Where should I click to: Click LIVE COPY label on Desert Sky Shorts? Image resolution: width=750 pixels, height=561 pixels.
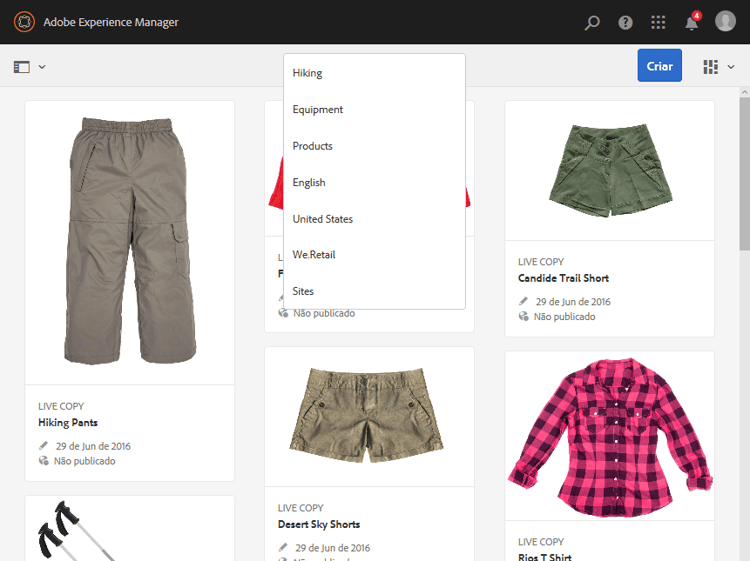click(301, 508)
